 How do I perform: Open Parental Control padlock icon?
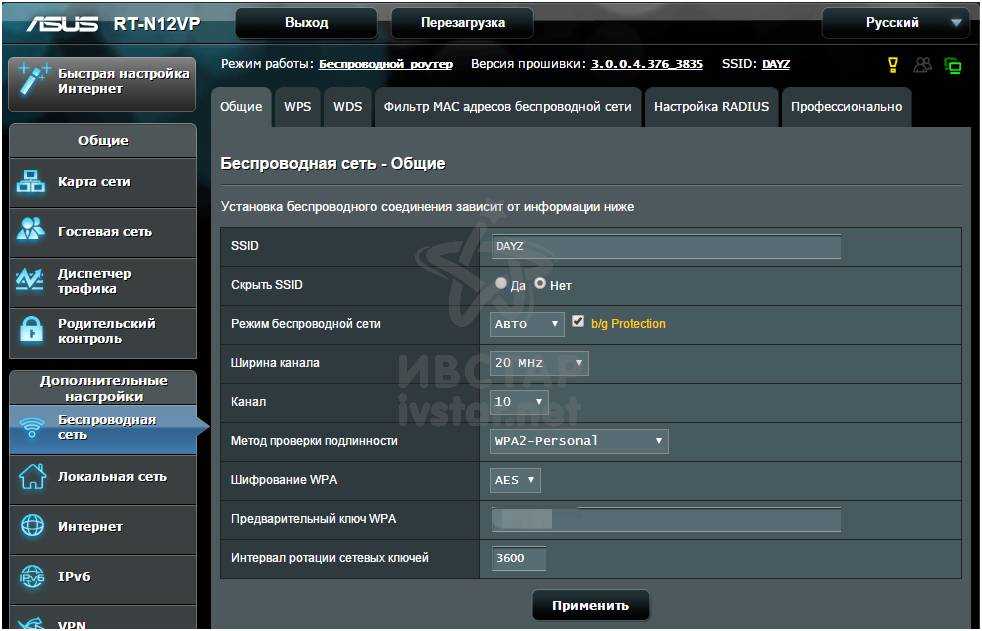(32, 331)
